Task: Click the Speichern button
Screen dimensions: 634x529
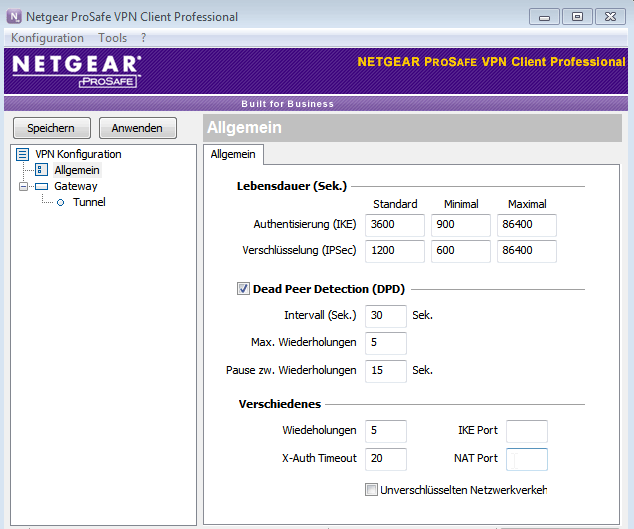Action: point(51,128)
